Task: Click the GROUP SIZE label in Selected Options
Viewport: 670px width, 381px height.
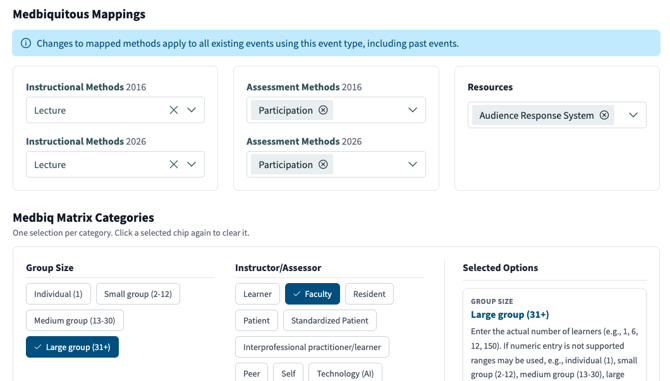Action: [x=492, y=301]
